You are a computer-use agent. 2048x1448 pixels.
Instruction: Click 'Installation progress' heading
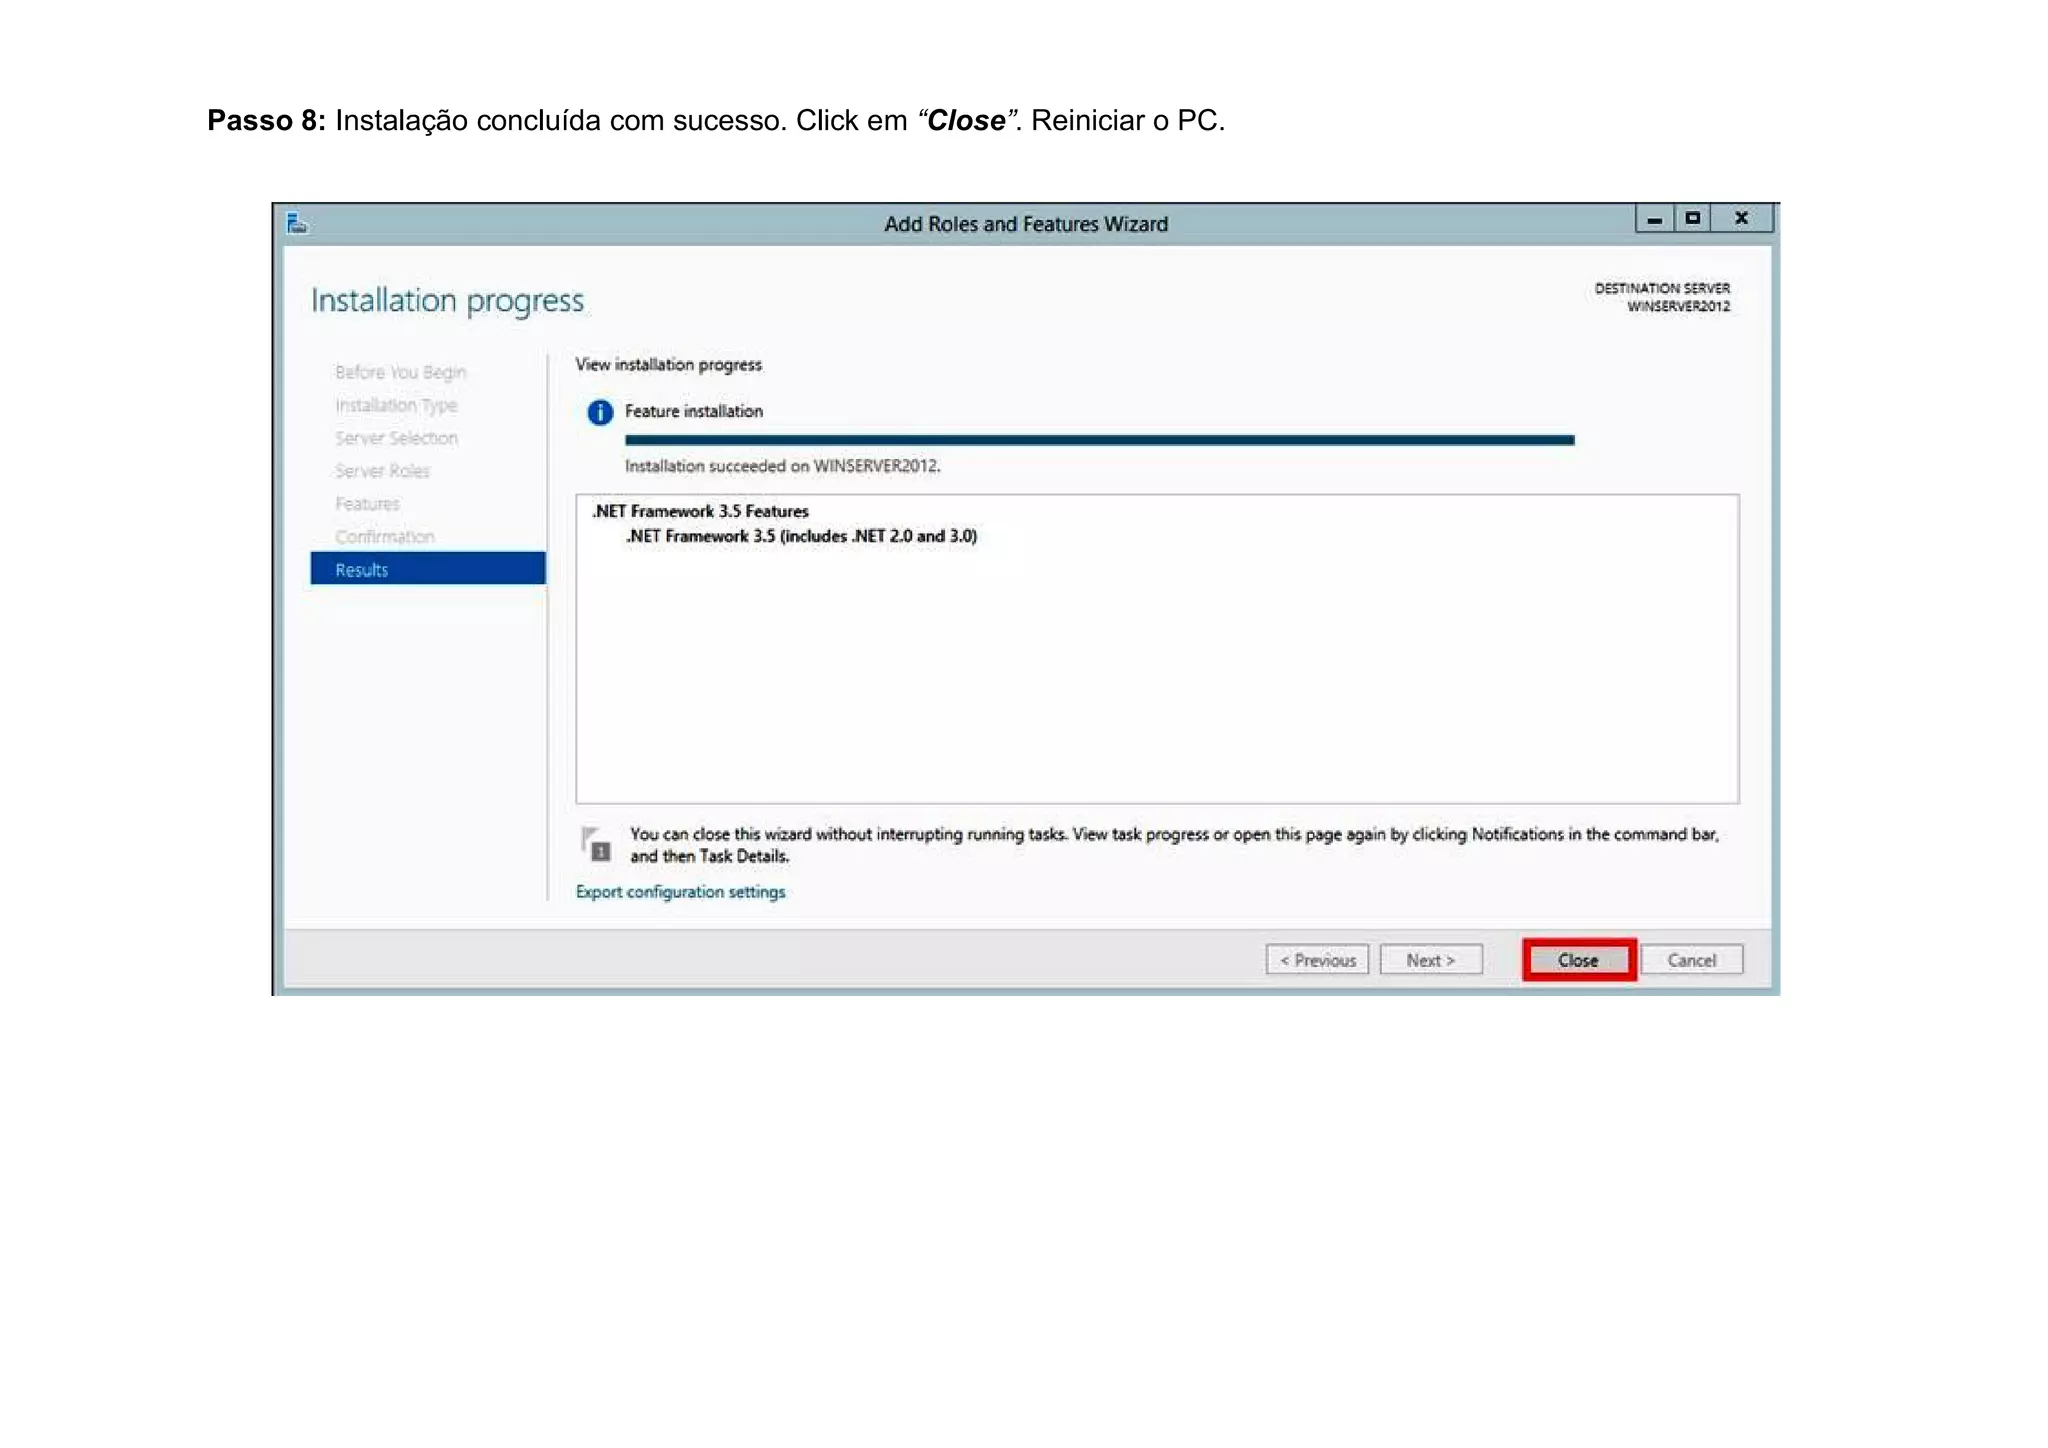pos(447,300)
